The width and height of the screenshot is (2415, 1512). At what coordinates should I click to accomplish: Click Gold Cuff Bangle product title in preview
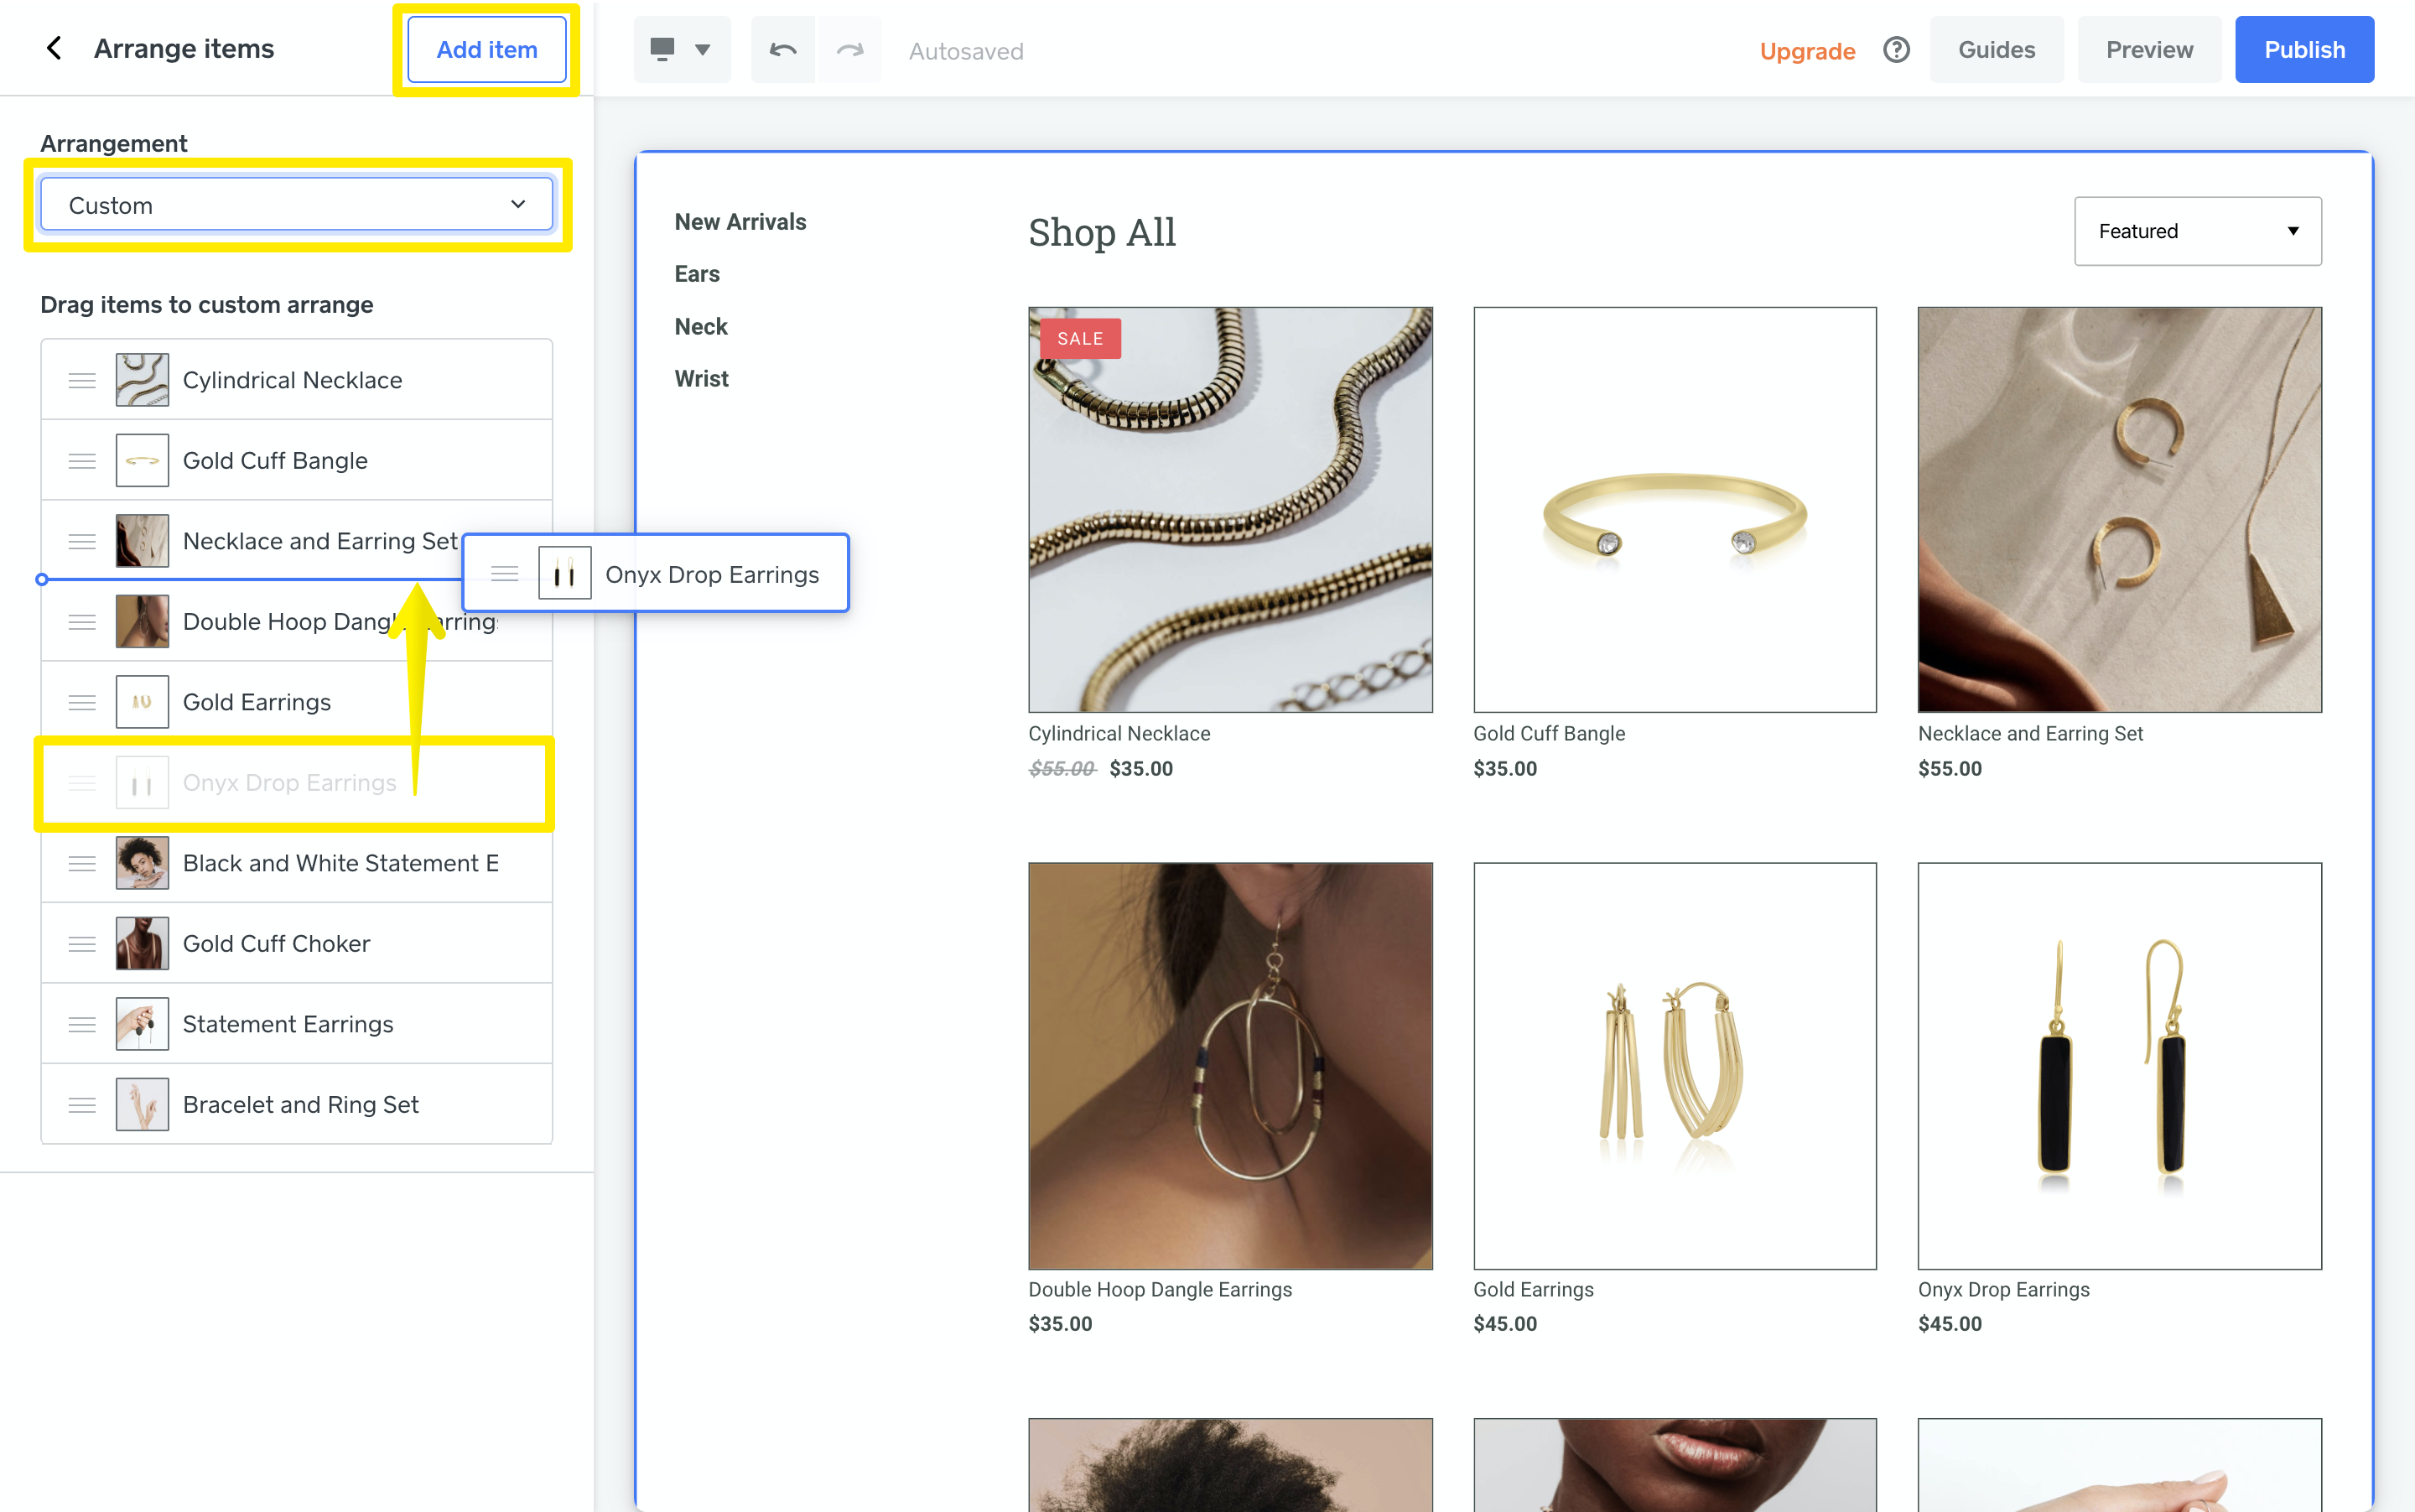click(x=1549, y=733)
